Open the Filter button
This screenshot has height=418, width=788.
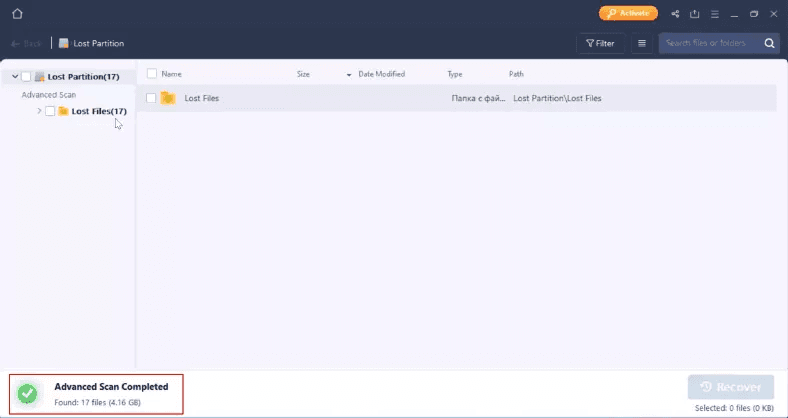point(601,44)
